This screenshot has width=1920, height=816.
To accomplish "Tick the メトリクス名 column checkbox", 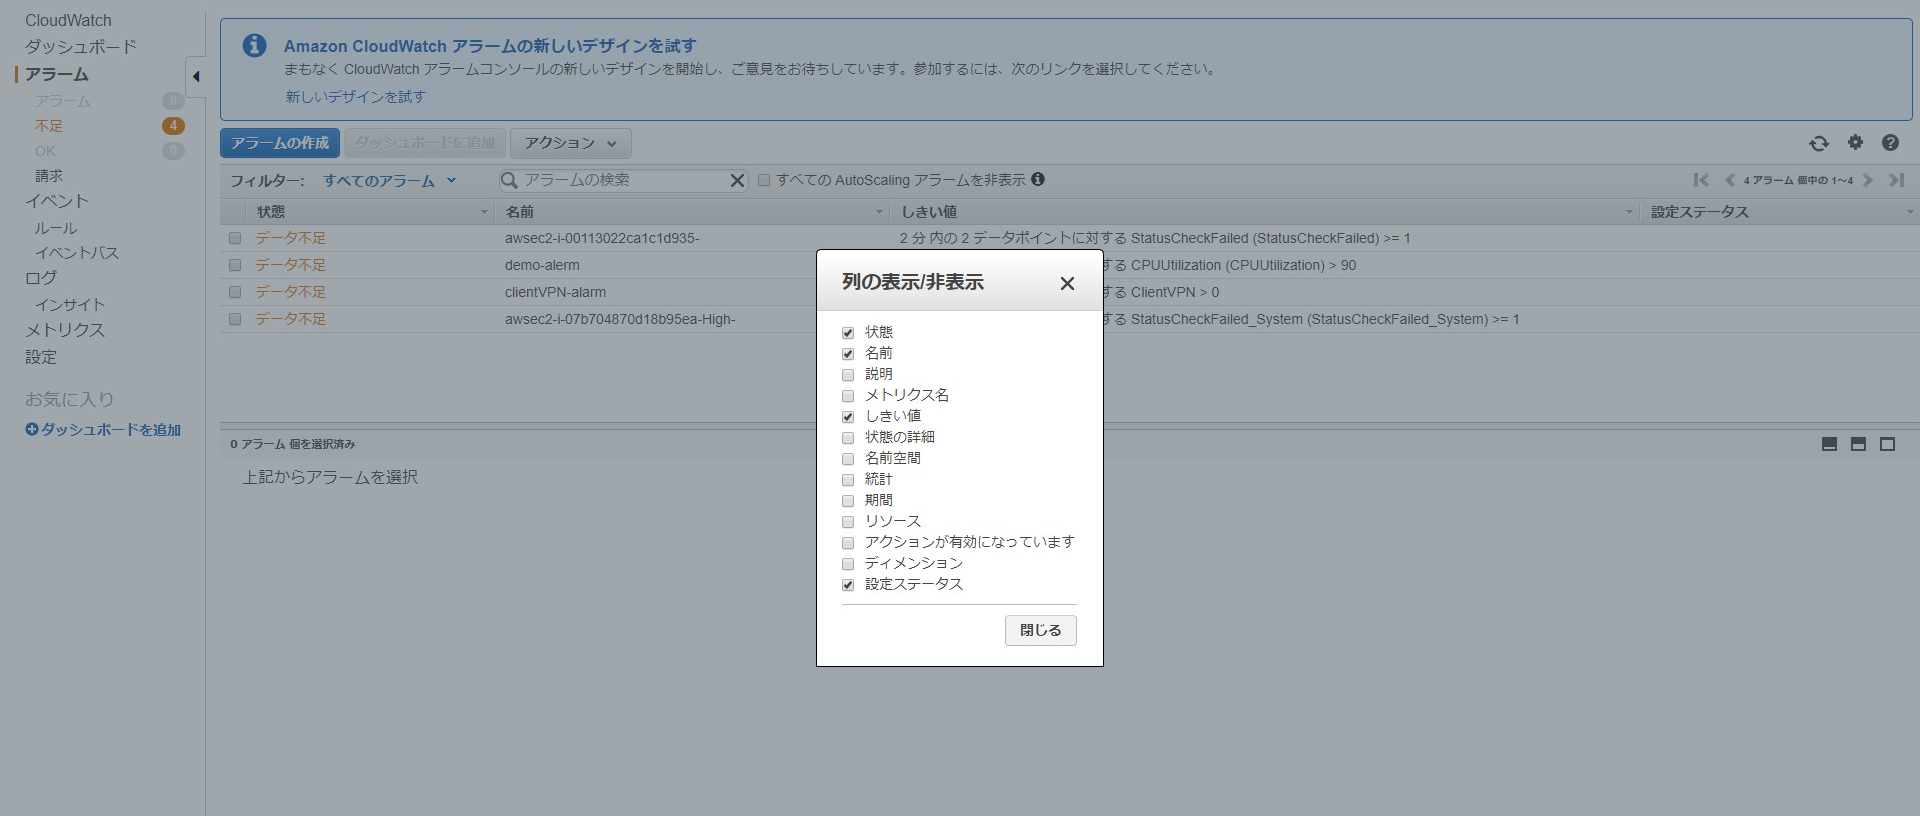I will point(848,396).
